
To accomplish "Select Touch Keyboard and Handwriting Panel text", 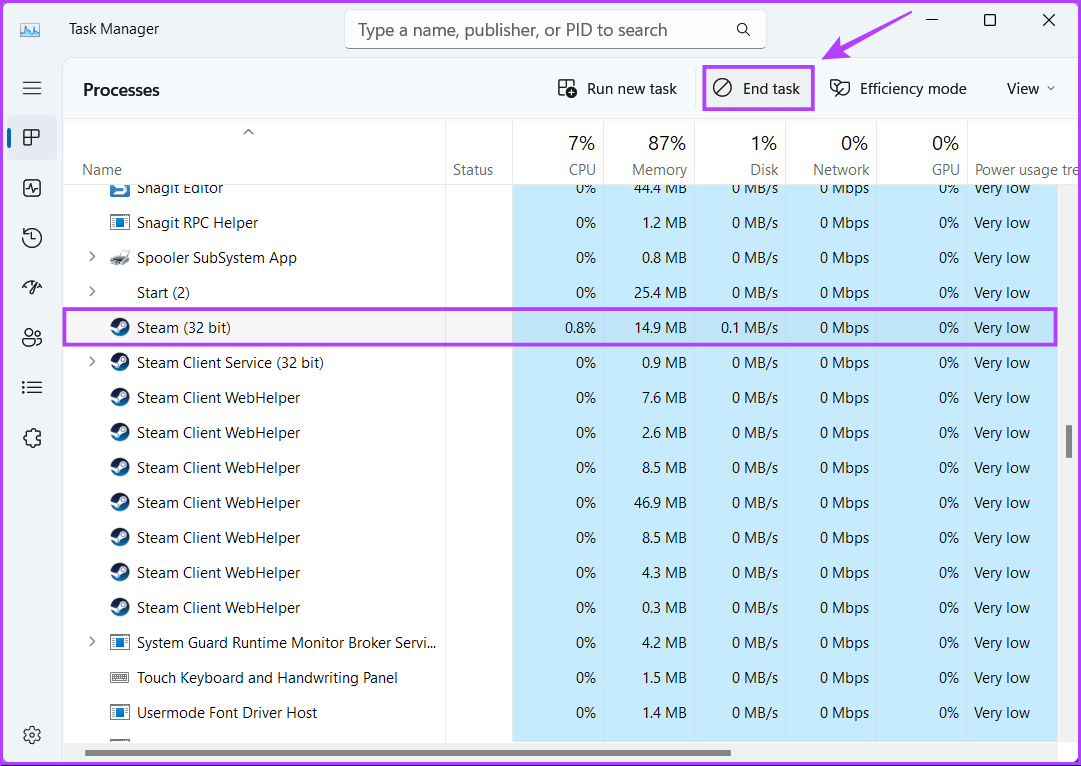I will point(267,678).
